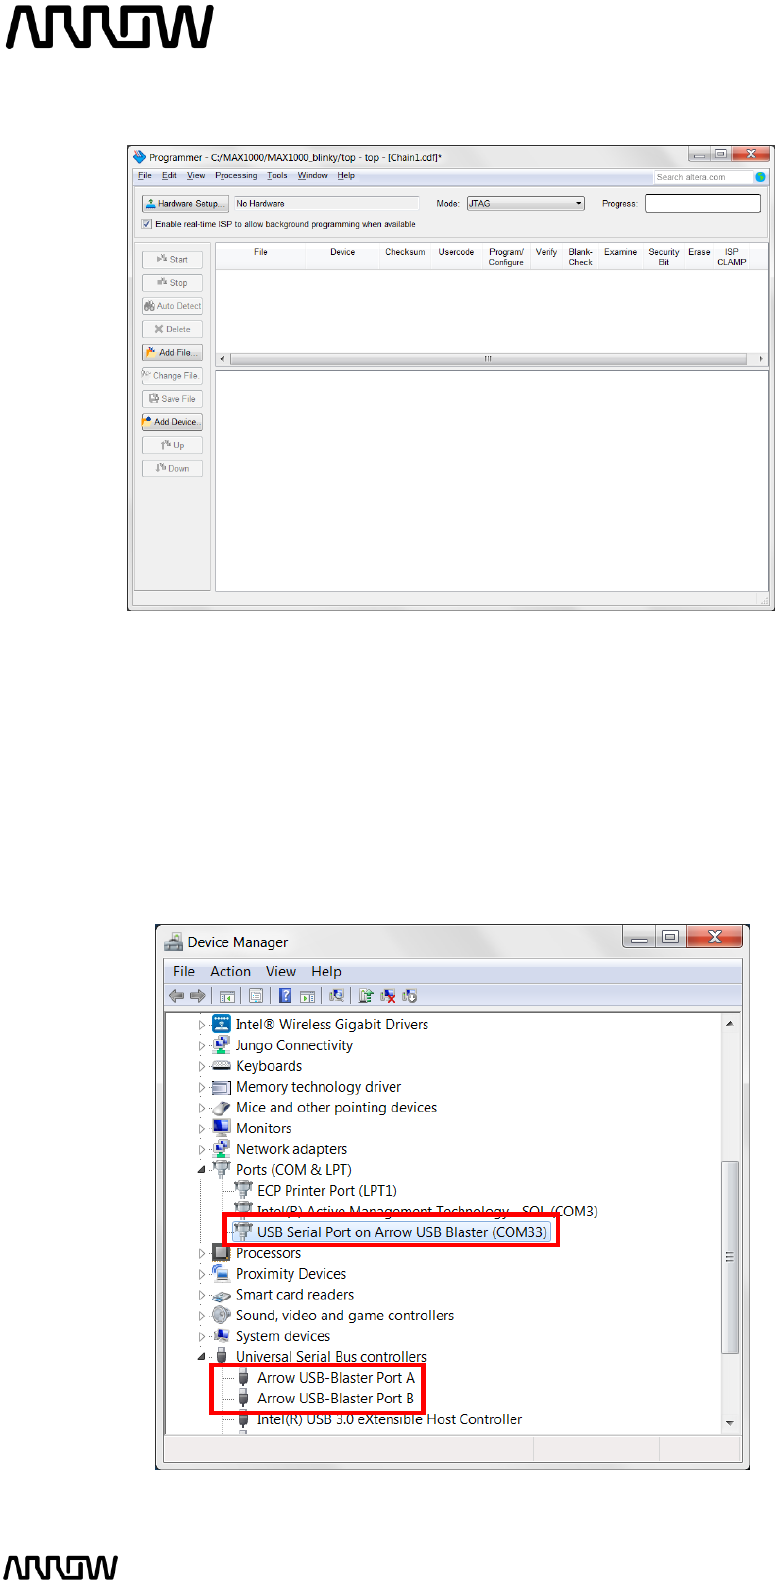Click the horizontal scrollbar under the file table

coord(492,358)
